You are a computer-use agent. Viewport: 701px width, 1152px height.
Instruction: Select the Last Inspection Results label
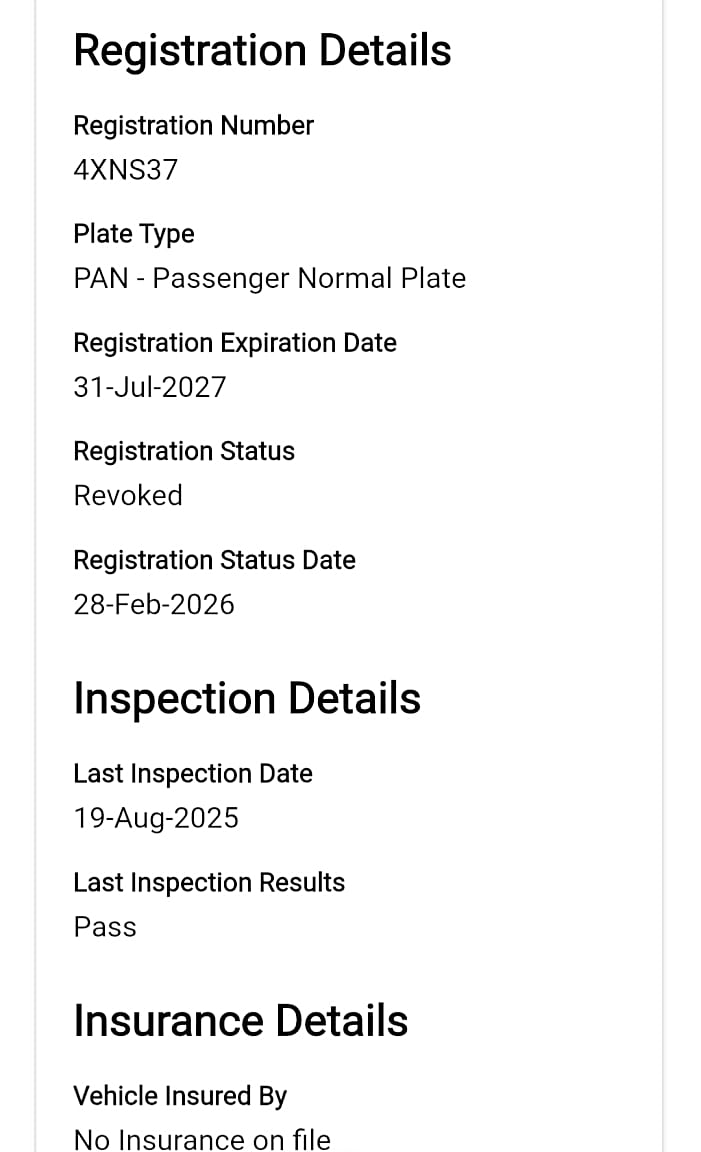pyautogui.click(x=209, y=882)
